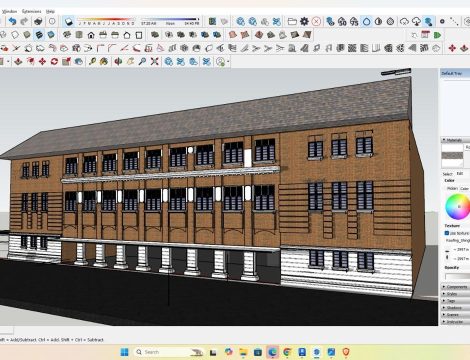The image size is (470, 360).
Task: Switch to Front view using filled house icon
Action: click(x=91, y=35)
